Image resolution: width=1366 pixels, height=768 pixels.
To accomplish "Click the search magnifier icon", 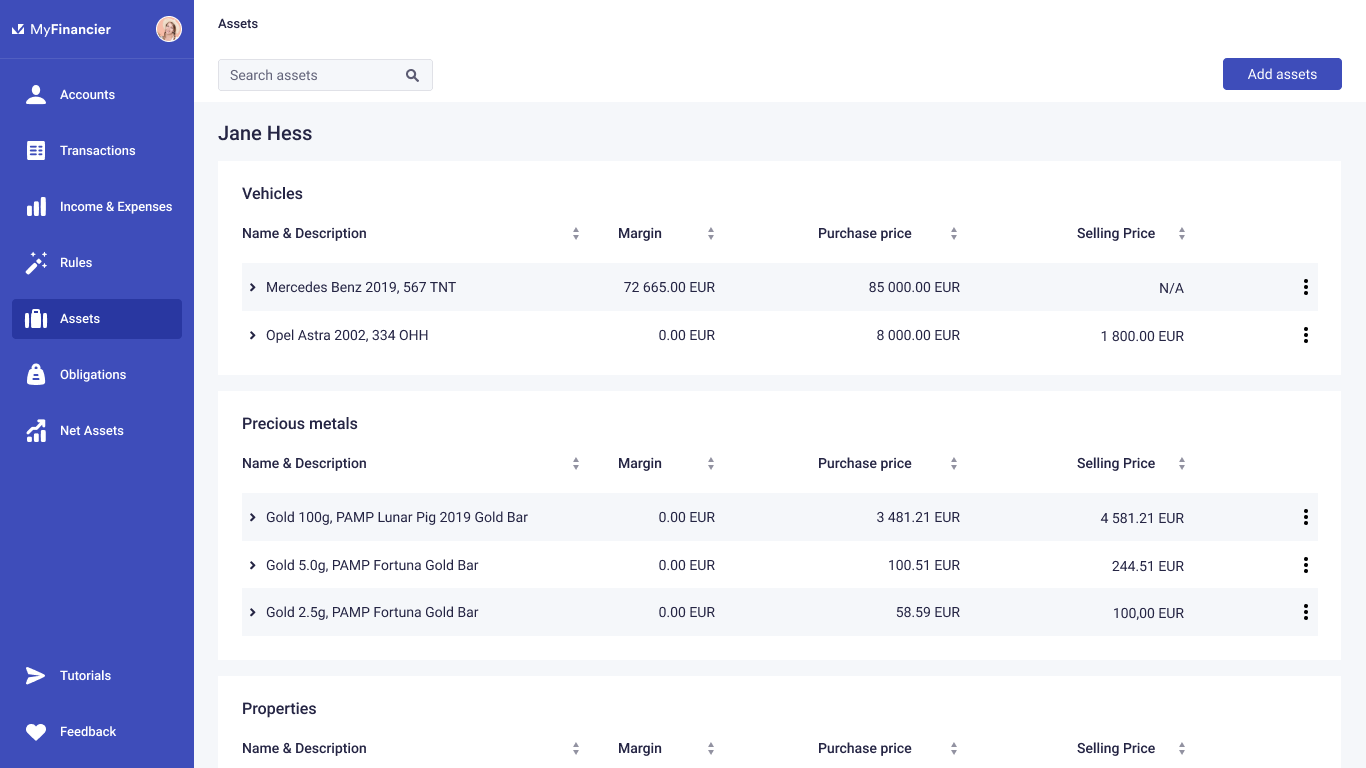I will tap(412, 75).
